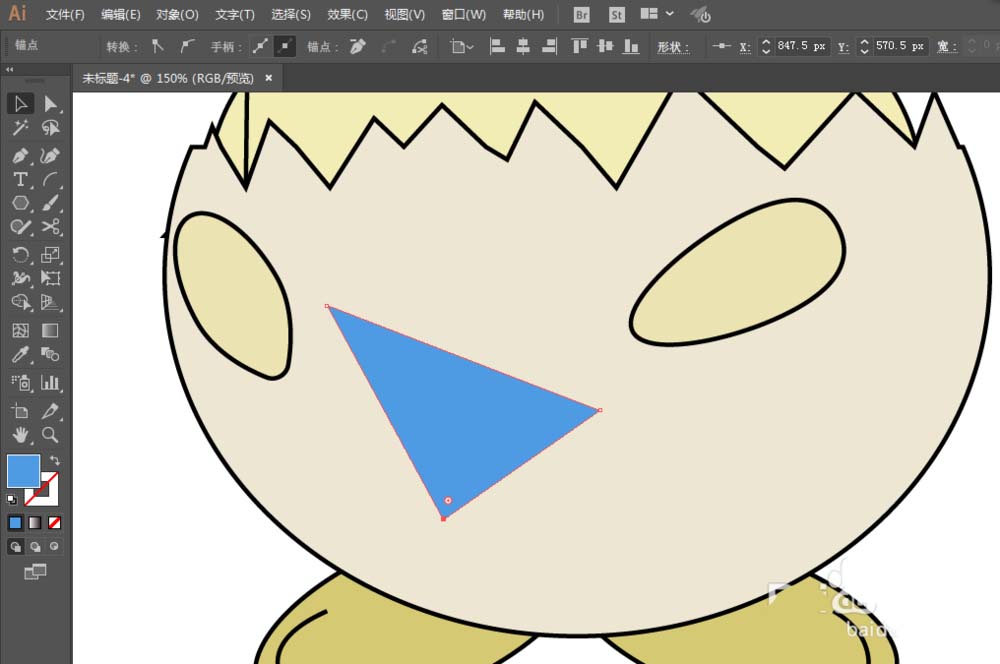Align anchors to vertical bottom
Viewport: 1000px width, 664px height.
point(631,46)
